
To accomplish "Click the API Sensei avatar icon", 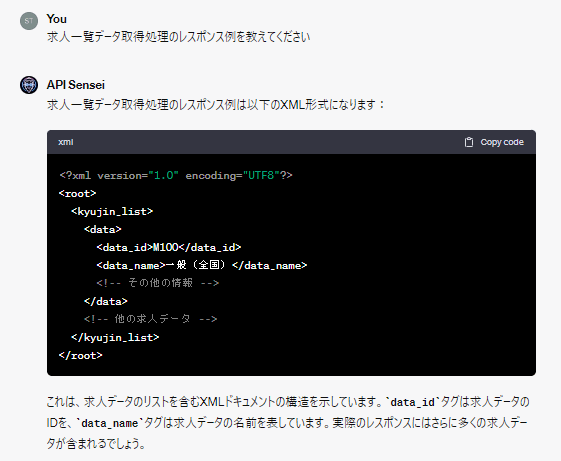I will point(29,85).
